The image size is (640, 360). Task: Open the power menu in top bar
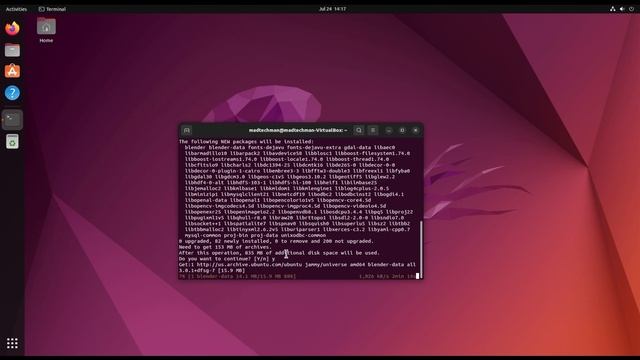[631, 9]
